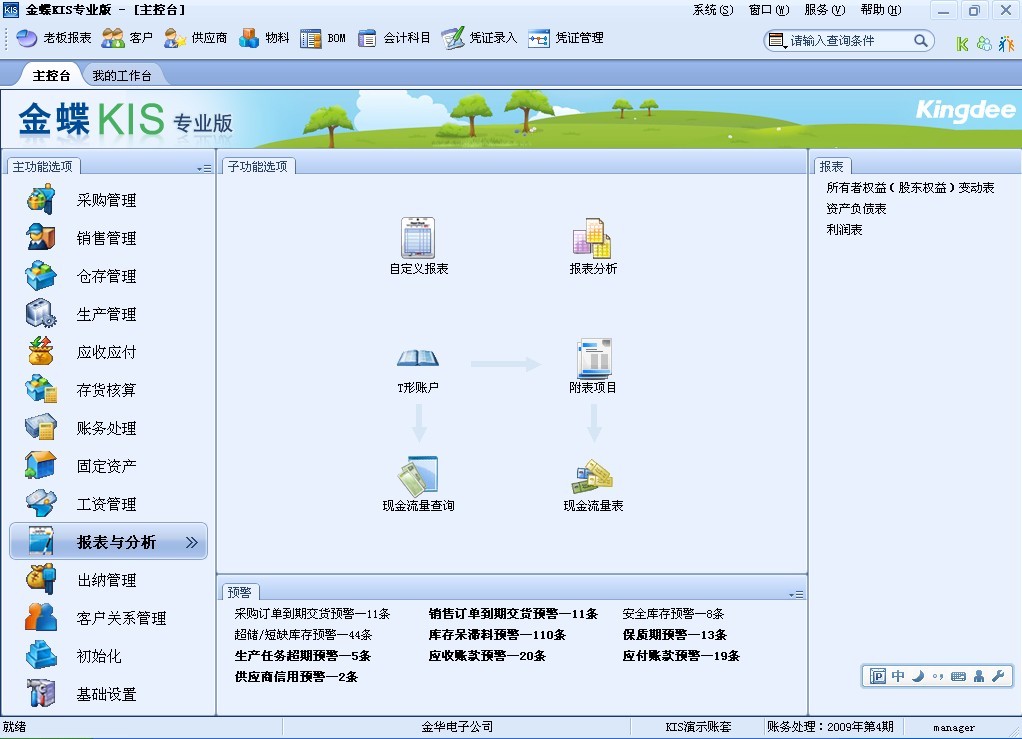View 供应商信用预警—2条 alerts
Image resolution: width=1022 pixels, height=739 pixels.
pos(296,676)
